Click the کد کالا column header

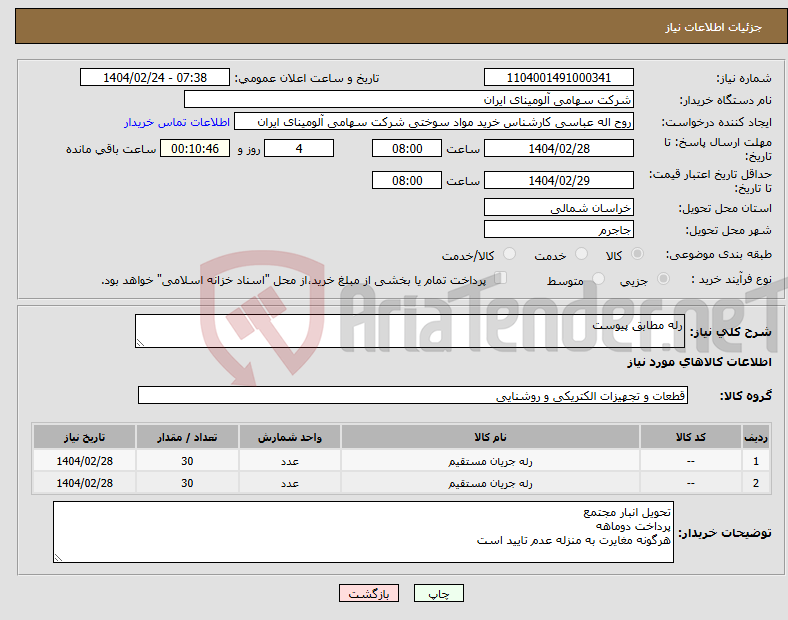tap(691, 437)
